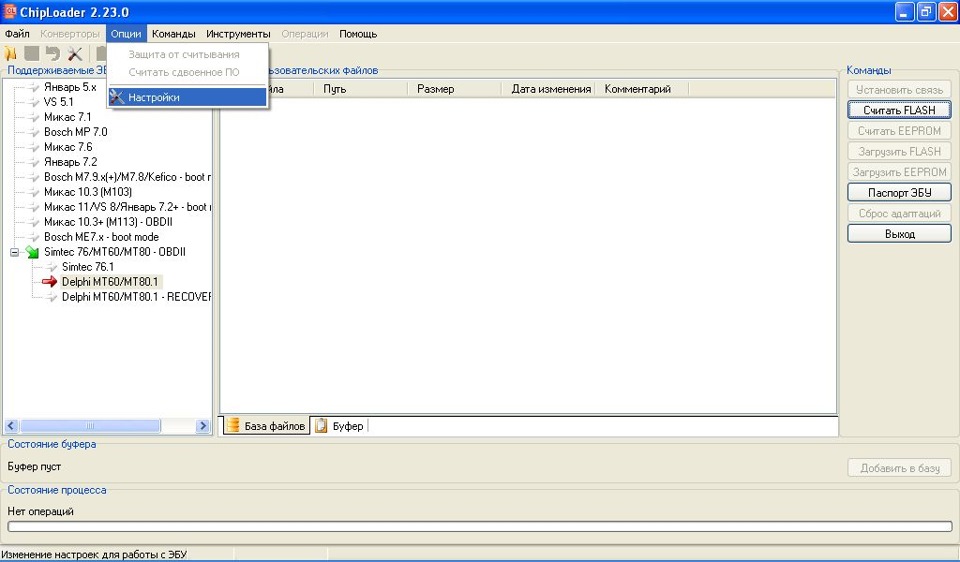Select Delphi MT60/MT80.1 - RECOVERY tree item

tap(136, 297)
